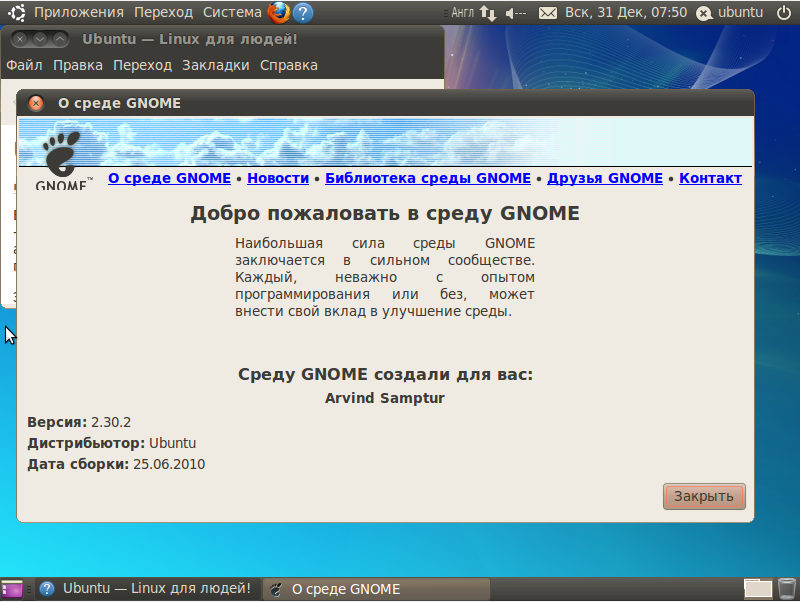Click the О среде GNOME link
This screenshot has height=602, width=800.
[x=169, y=178]
